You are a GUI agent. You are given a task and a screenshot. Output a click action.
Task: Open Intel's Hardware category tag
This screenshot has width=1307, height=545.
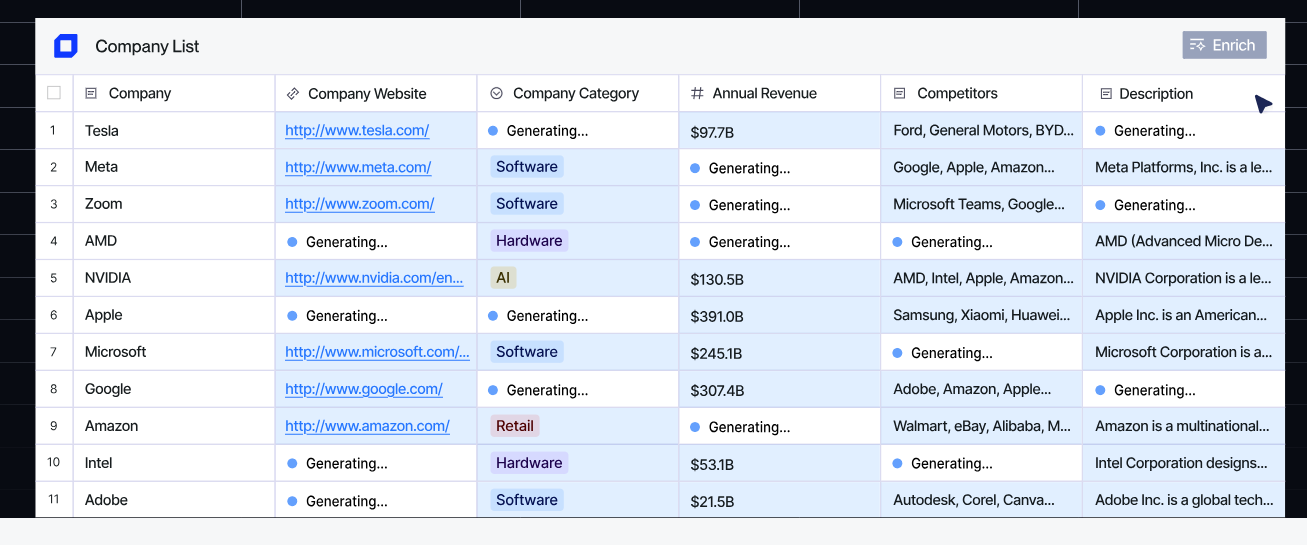click(529, 463)
